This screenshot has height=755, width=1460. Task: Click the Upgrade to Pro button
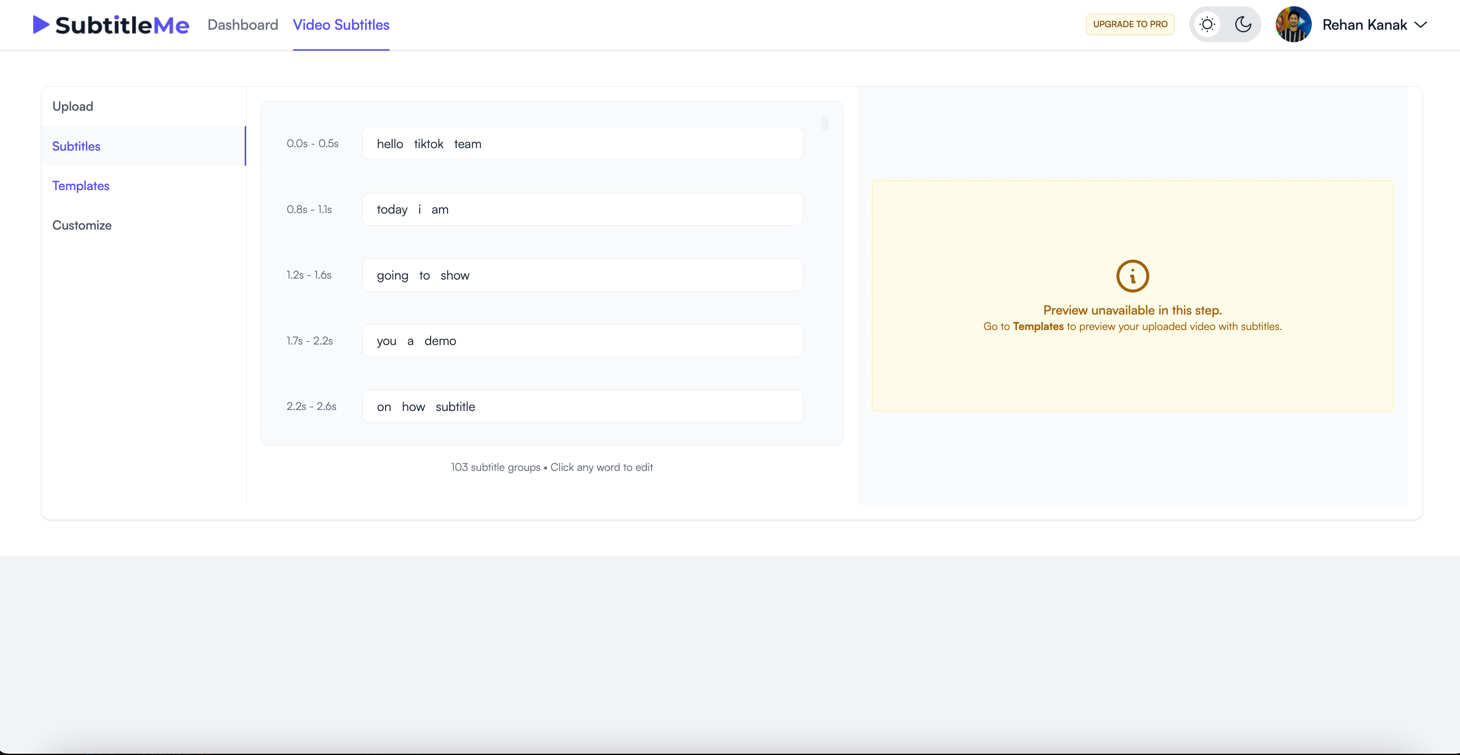coord(1130,25)
